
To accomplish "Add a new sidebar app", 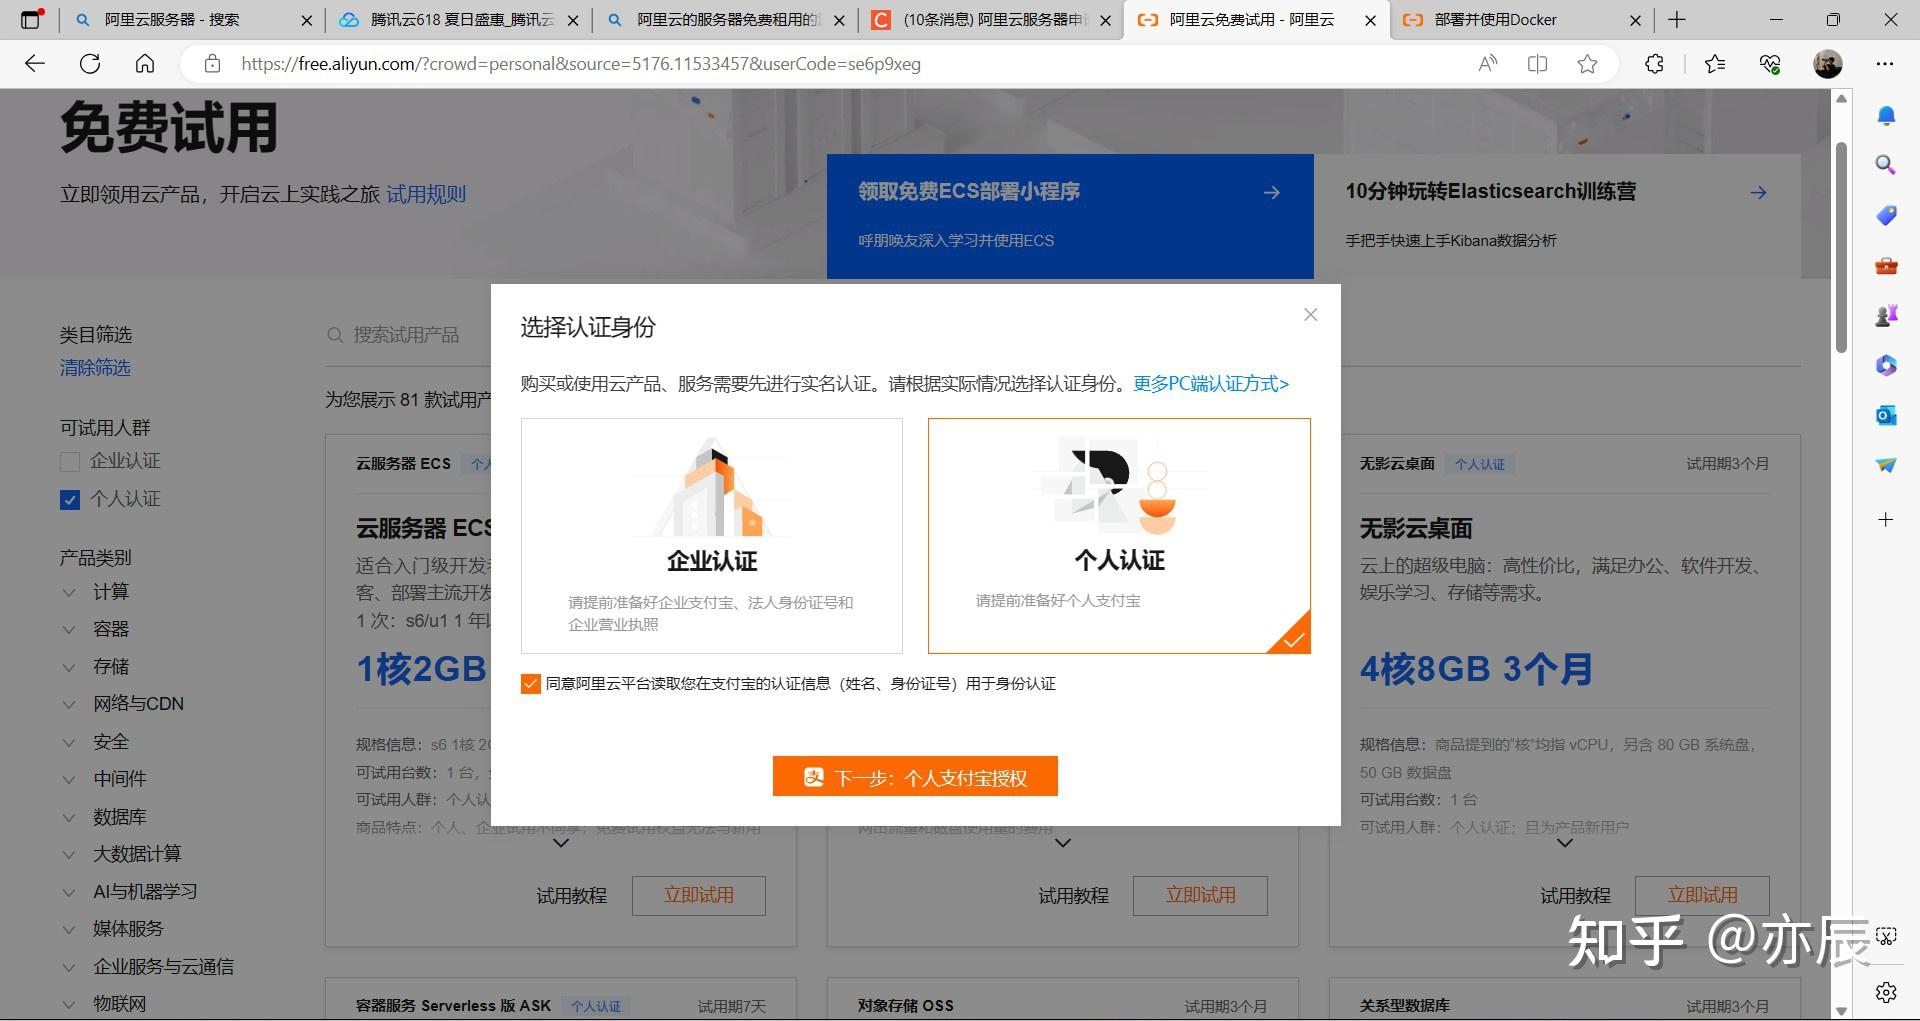I will pos(1886,519).
